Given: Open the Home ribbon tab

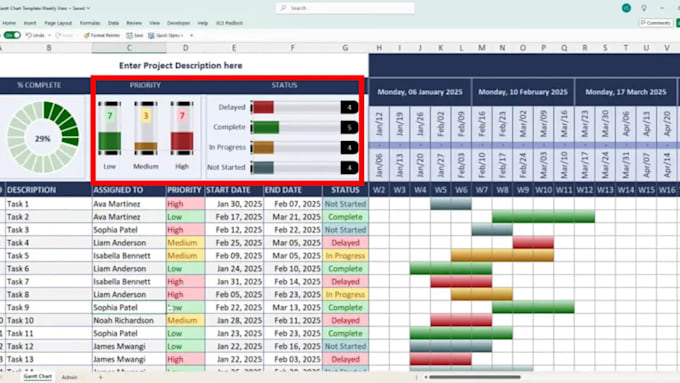Looking at the screenshot, I should [x=9, y=23].
